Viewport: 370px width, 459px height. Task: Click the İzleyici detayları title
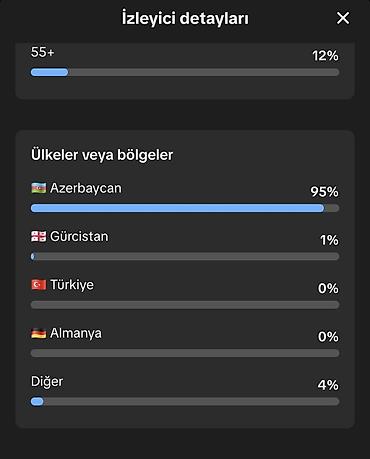coord(185,18)
